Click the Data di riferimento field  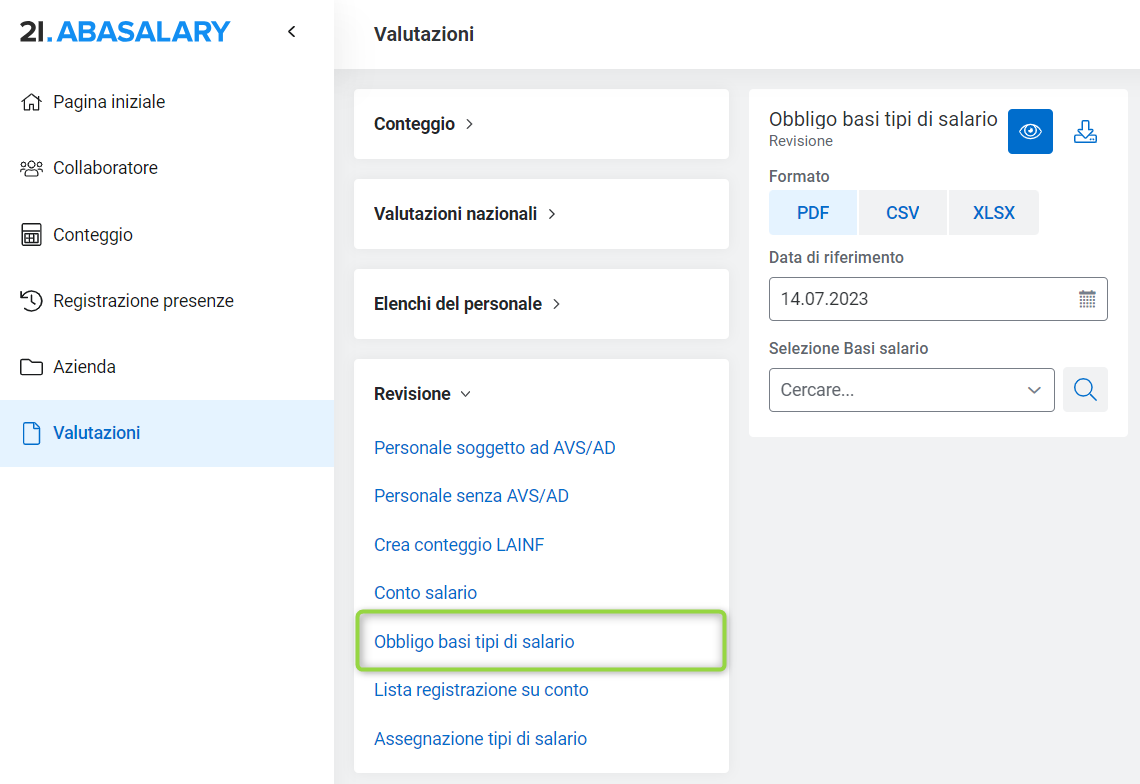point(920,299)
